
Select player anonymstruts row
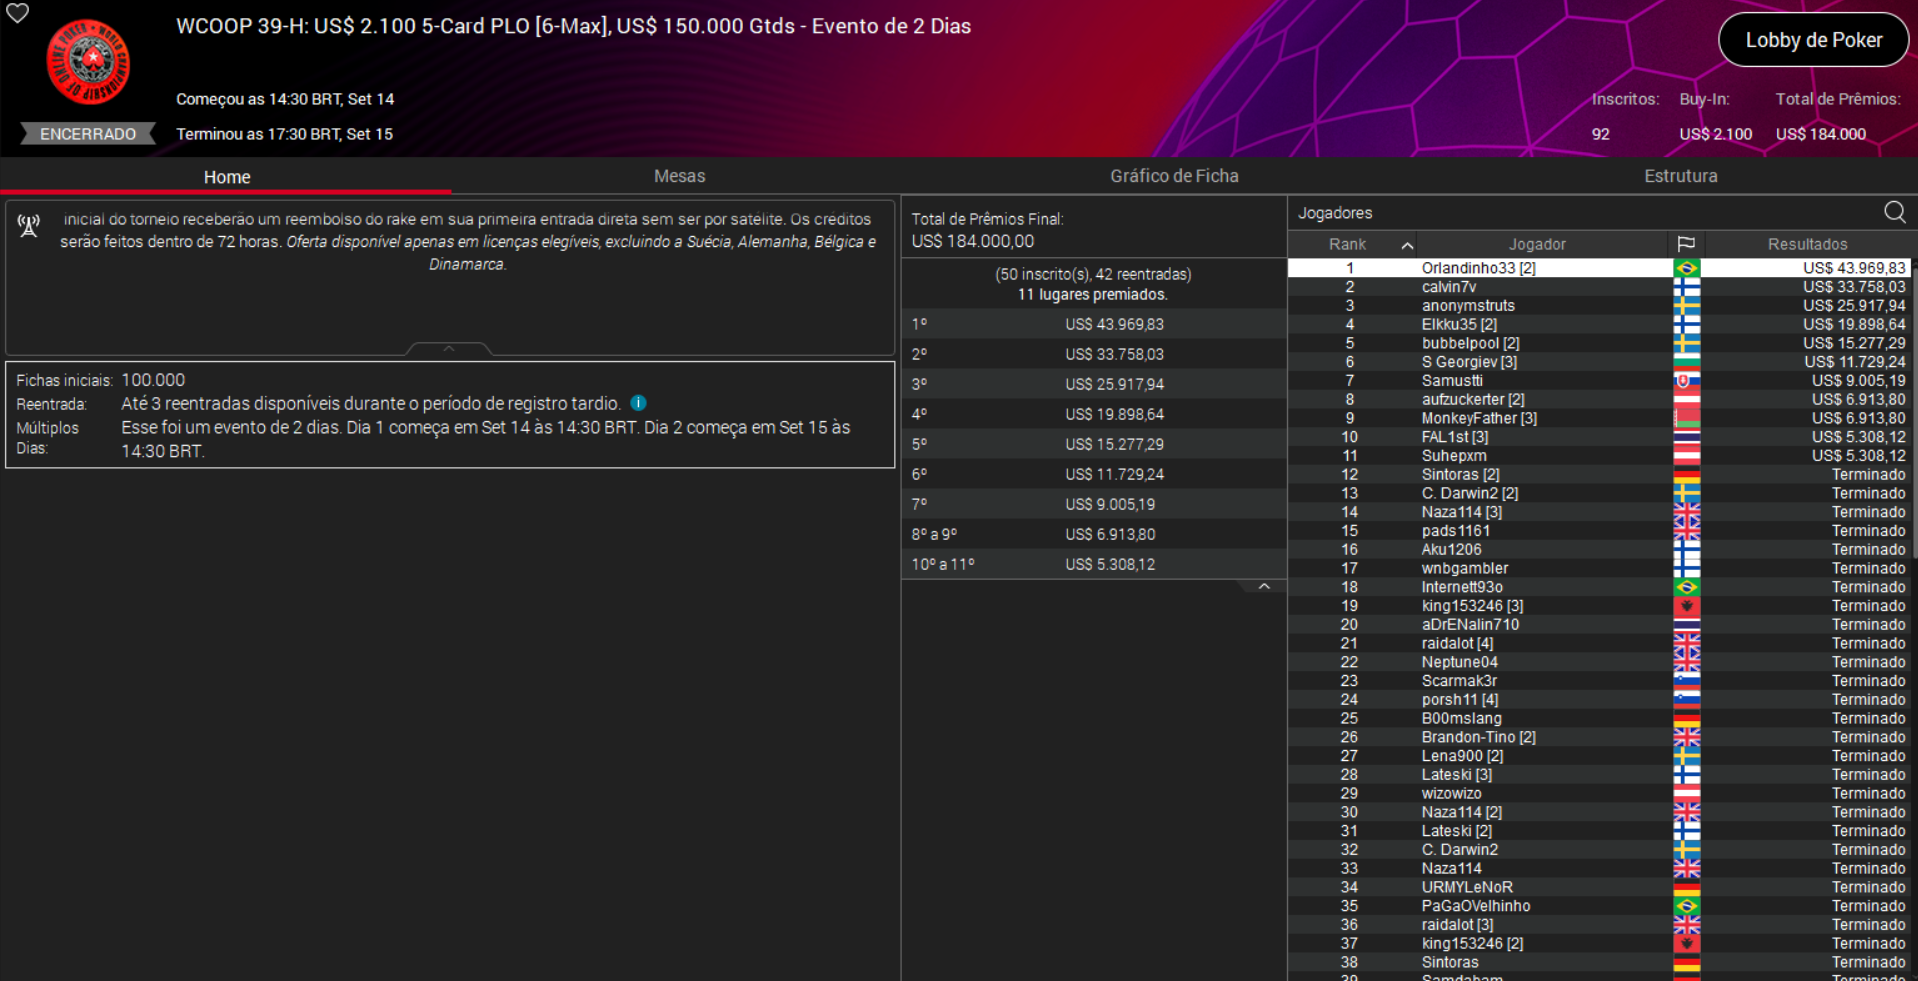tap(1599, 306)
